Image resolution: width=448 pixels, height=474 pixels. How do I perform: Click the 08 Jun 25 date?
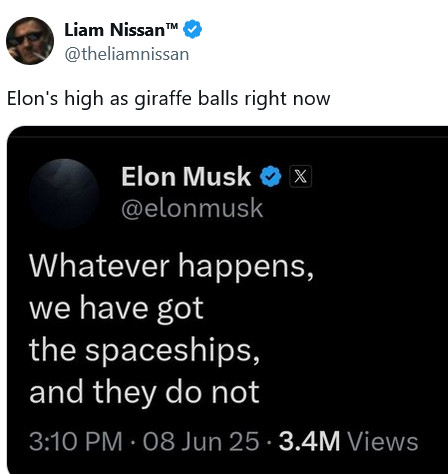pyautogui.click(x=201, y=441)
